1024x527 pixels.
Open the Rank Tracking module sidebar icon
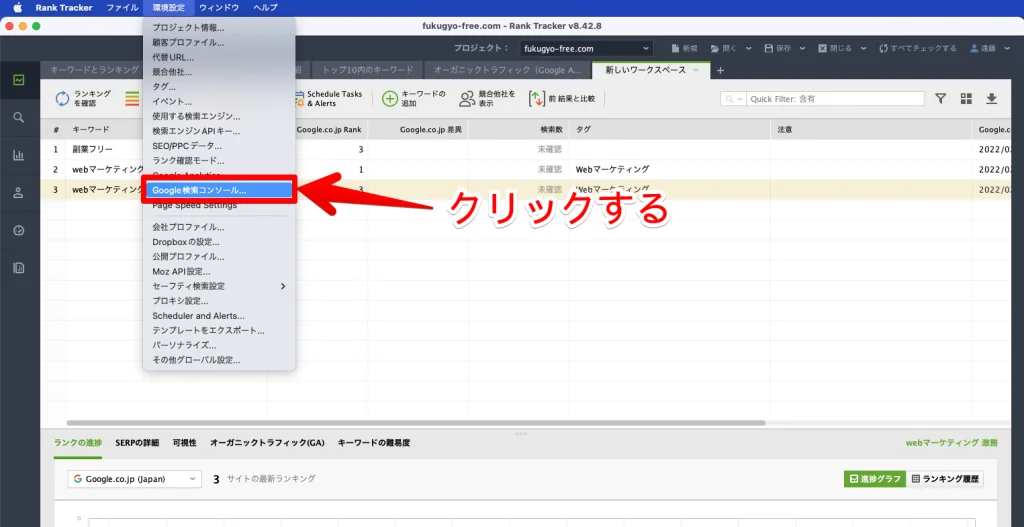coord(19,80)
